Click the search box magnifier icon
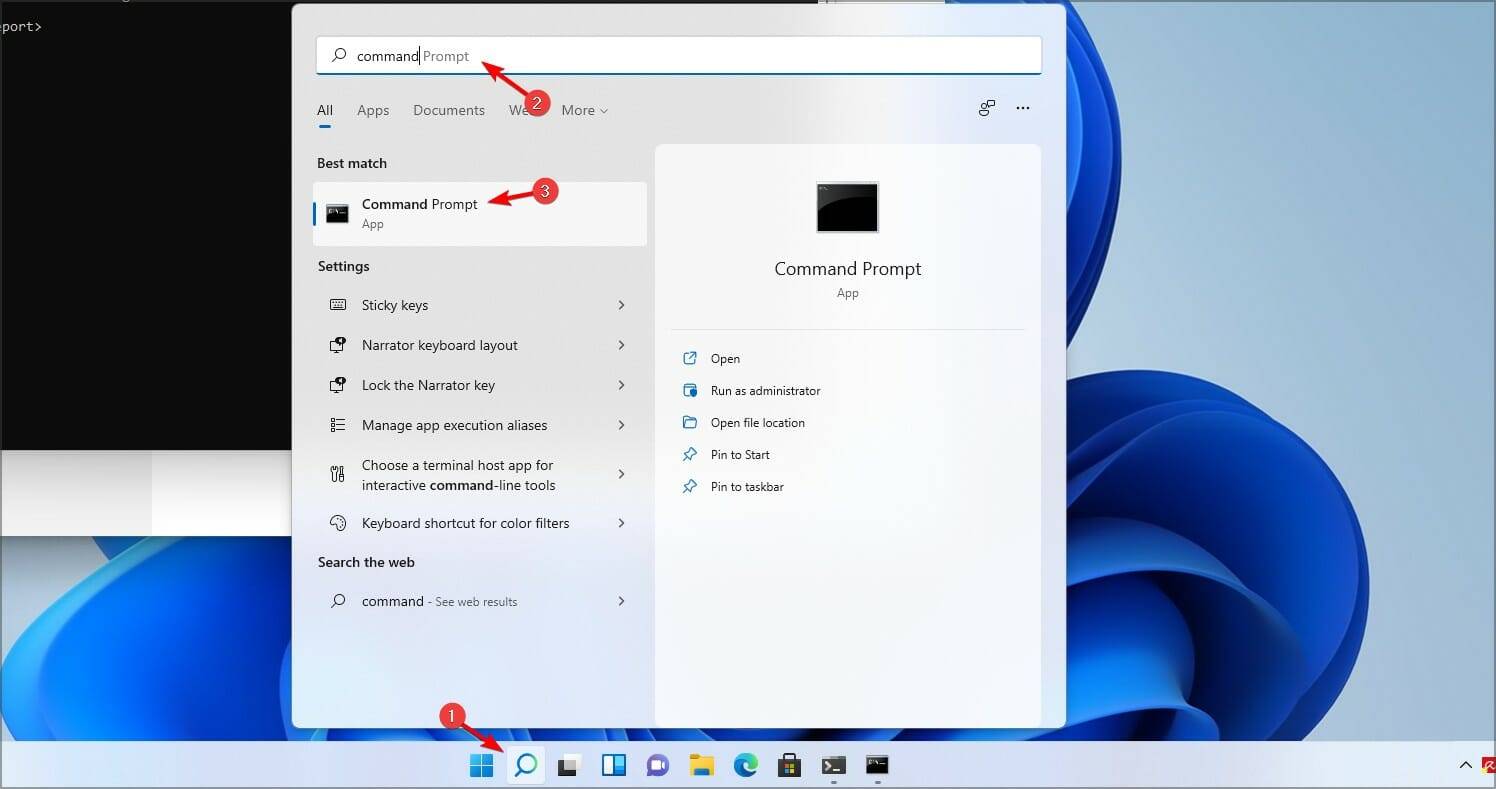 tap(339, 56)
